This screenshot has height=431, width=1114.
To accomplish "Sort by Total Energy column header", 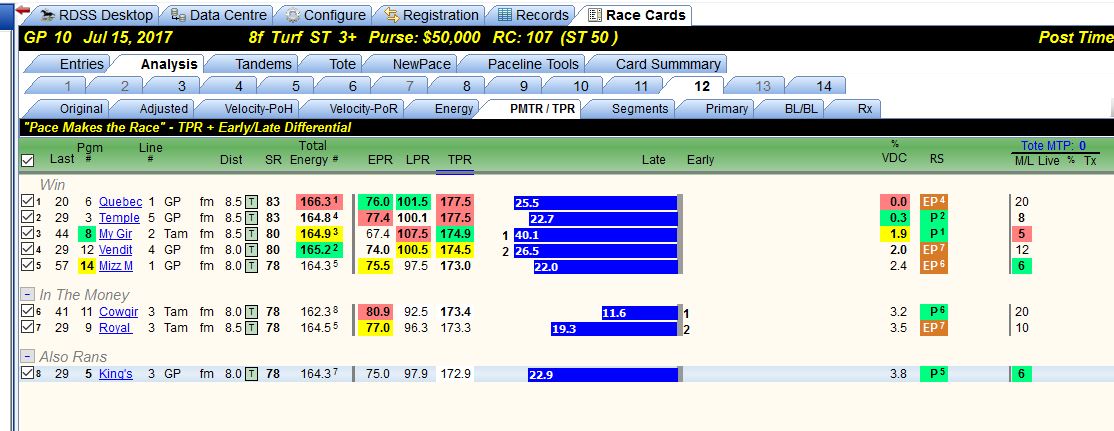I will pos(313,153).
